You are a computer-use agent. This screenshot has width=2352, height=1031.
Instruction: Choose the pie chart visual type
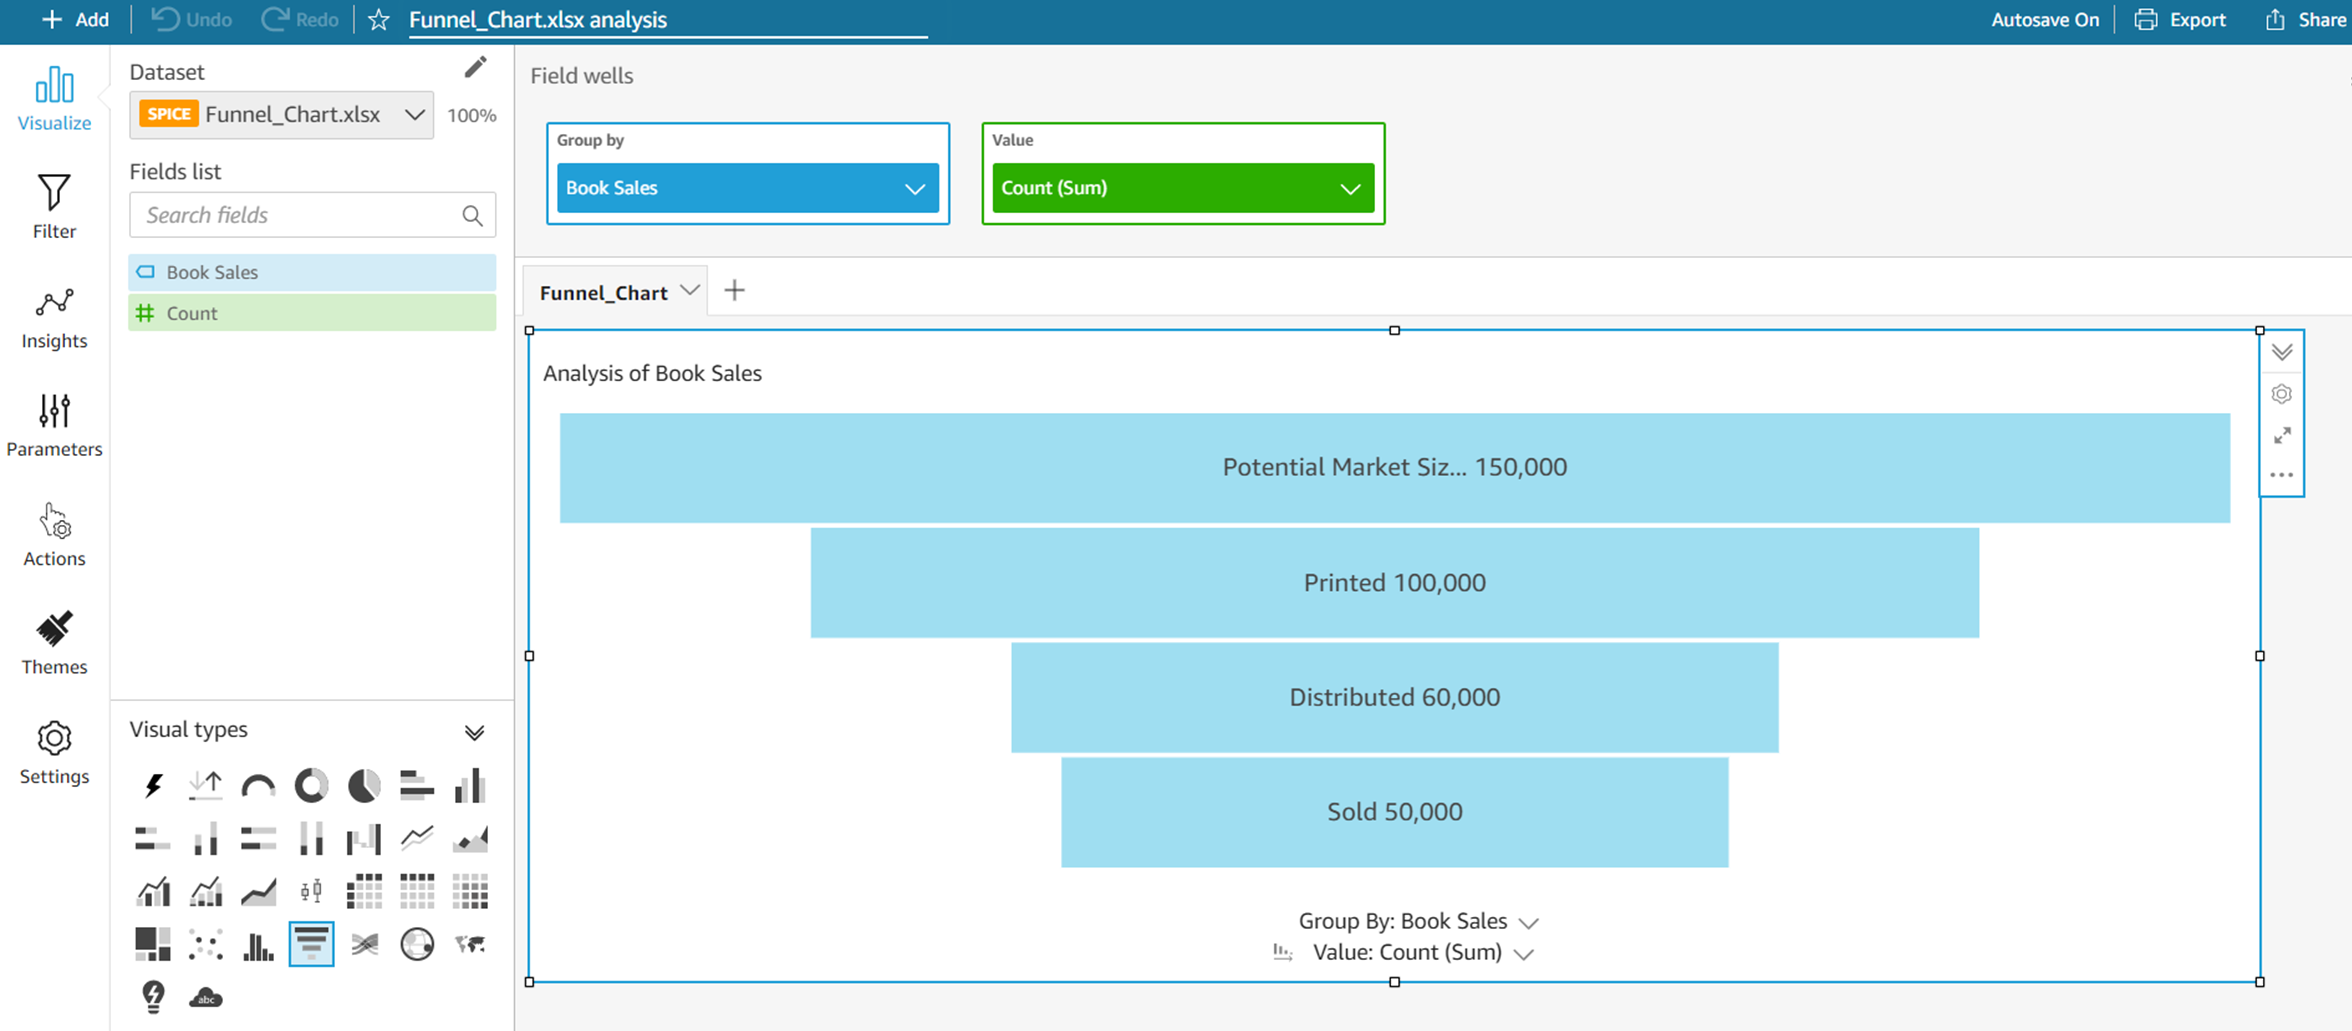pos(364,786)
